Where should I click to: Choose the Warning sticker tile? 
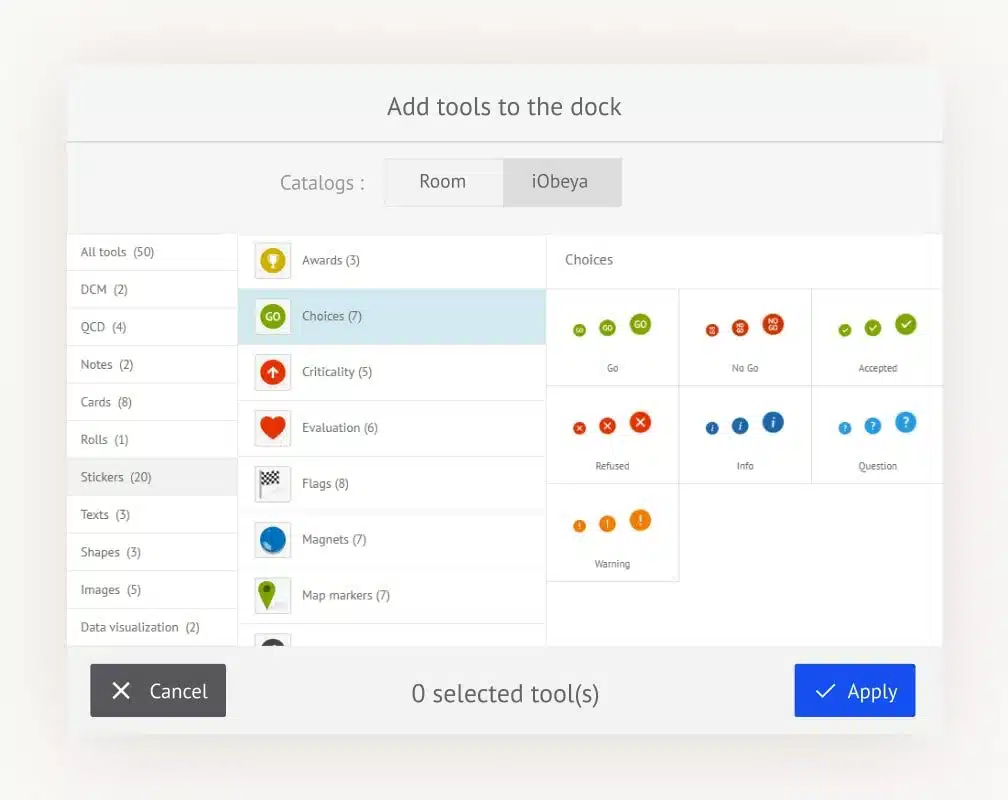click(612, 533)
